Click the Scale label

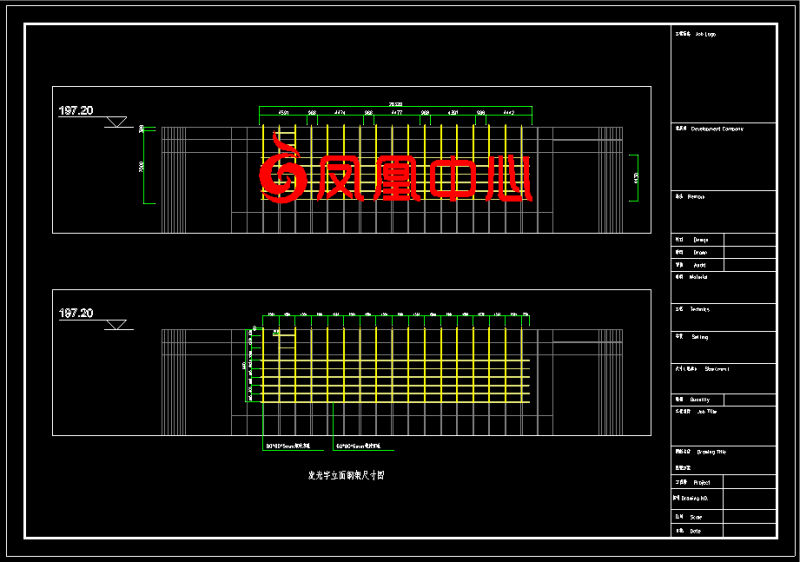pyautogui.click(x=689, y=517)
